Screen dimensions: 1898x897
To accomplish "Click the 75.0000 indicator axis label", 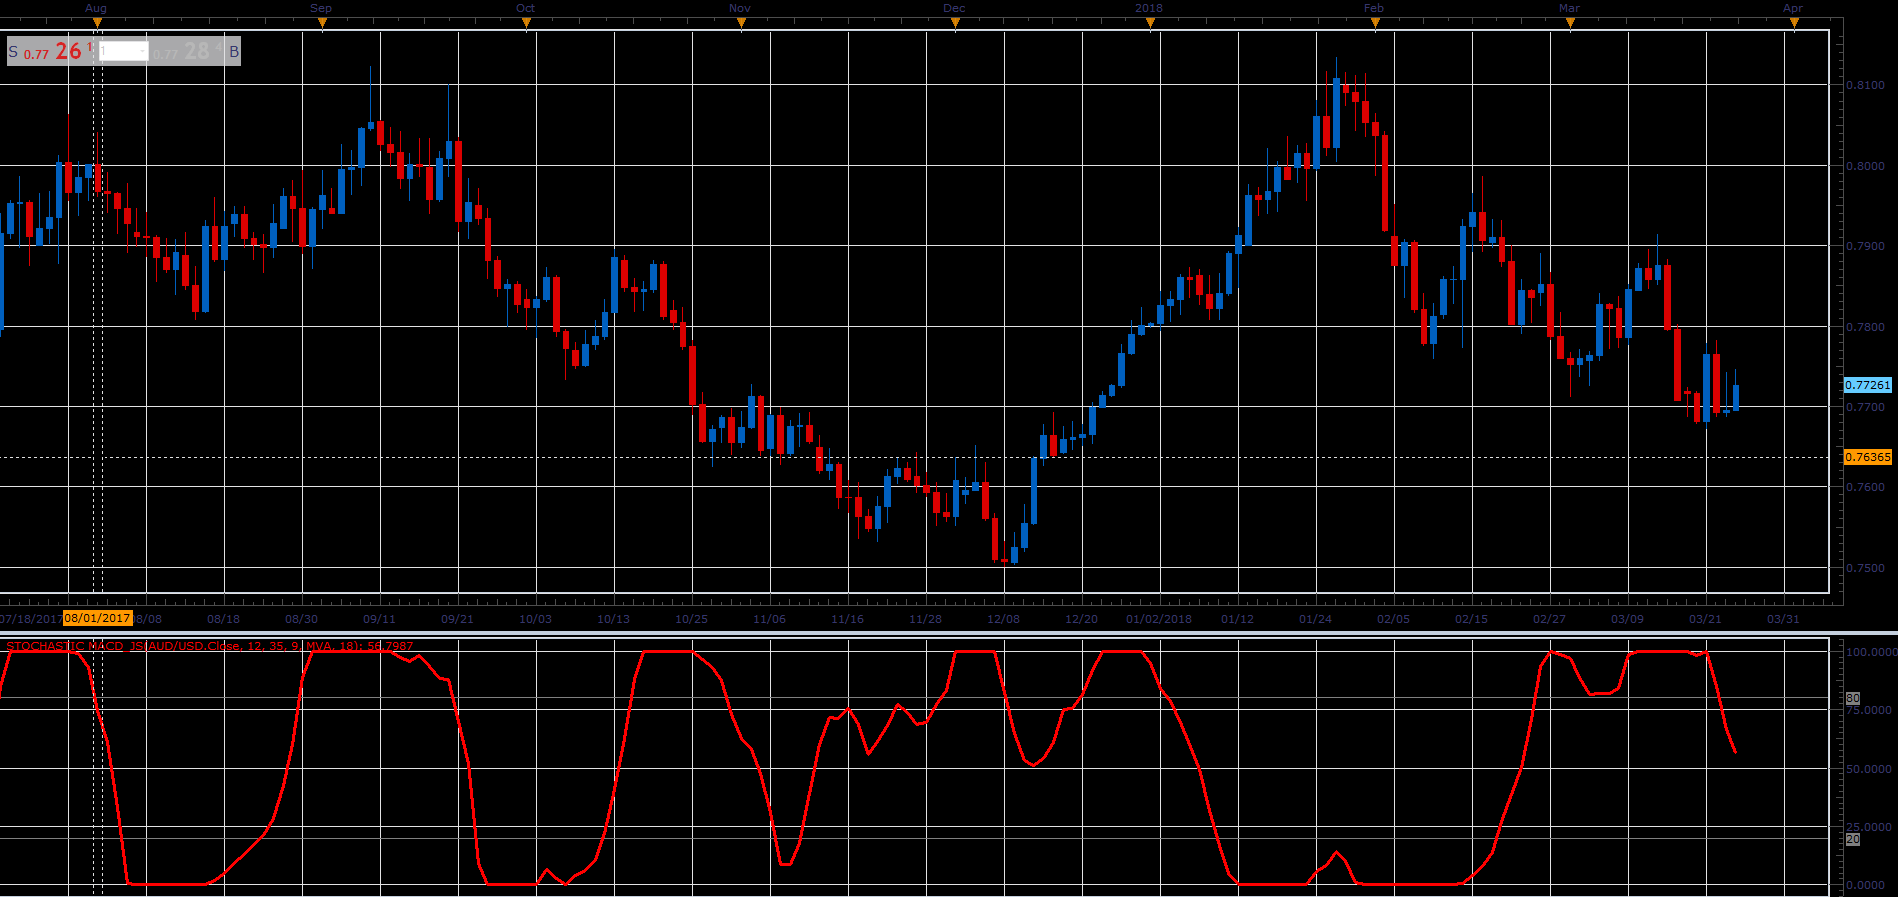I will 1869,710.
